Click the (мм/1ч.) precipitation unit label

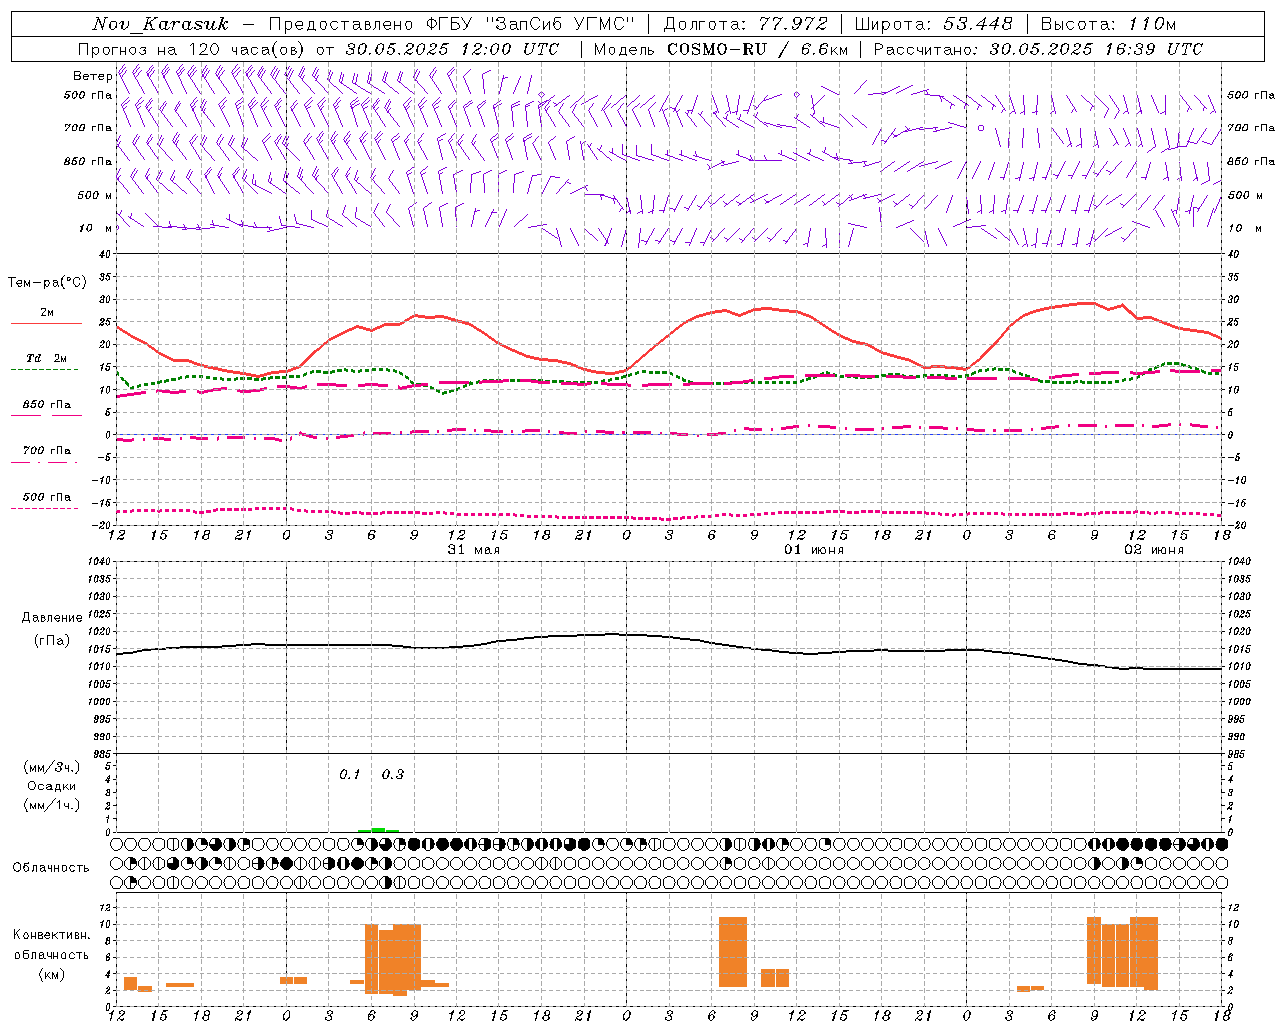click(x=52, y=805)
